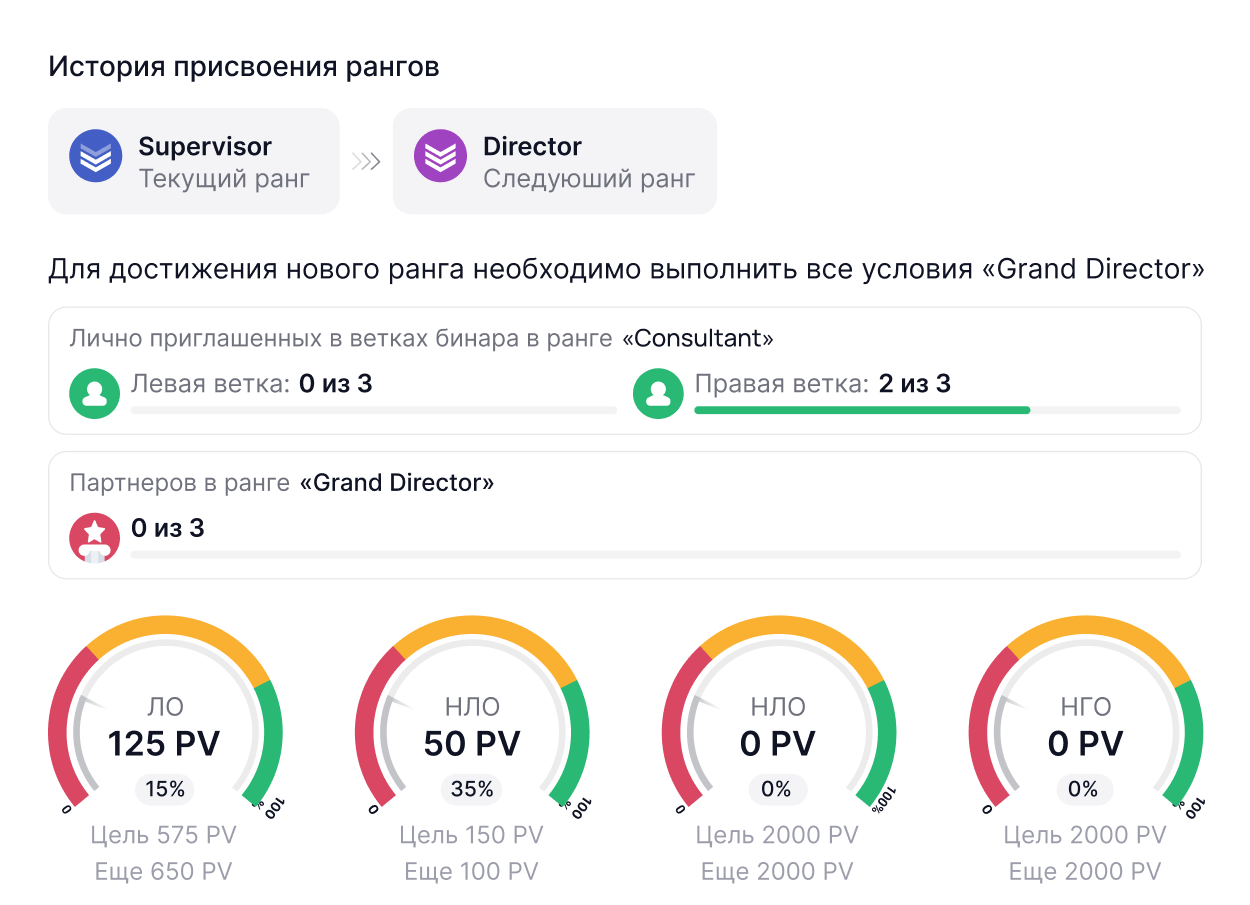
Task: Select the green person icon for Левая ветка
Action: pyautogui.click(x=94, y=393)
